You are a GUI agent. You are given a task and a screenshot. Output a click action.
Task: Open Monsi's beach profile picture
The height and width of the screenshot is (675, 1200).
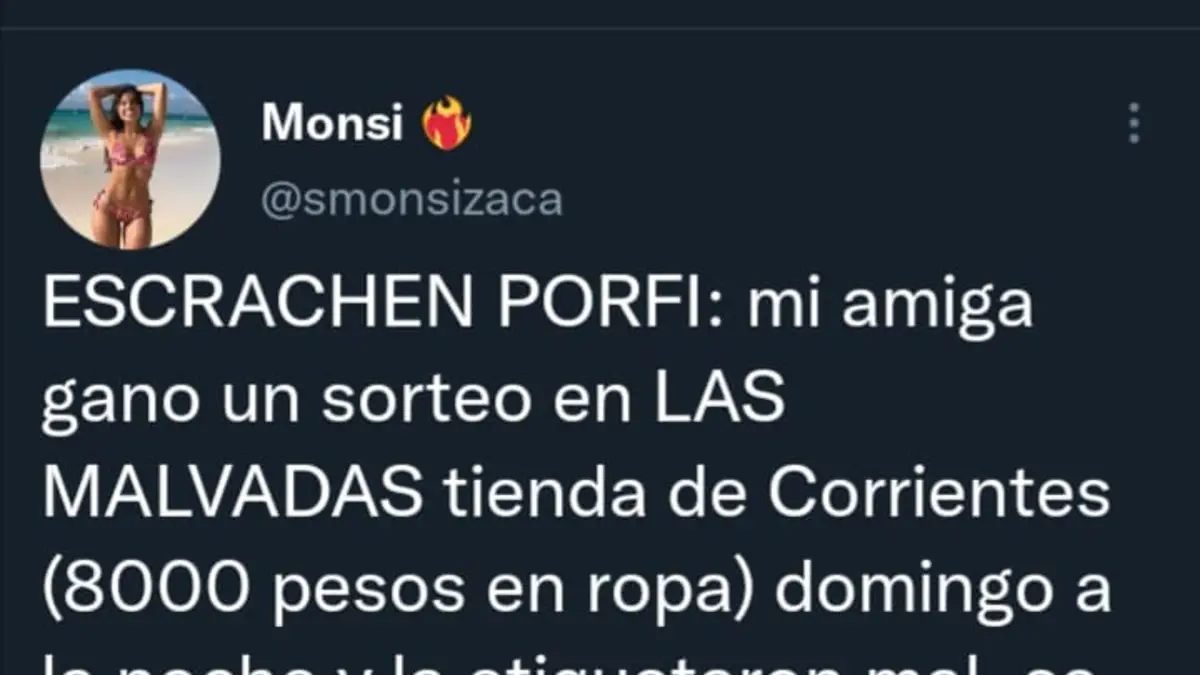[x=130, y=158]
